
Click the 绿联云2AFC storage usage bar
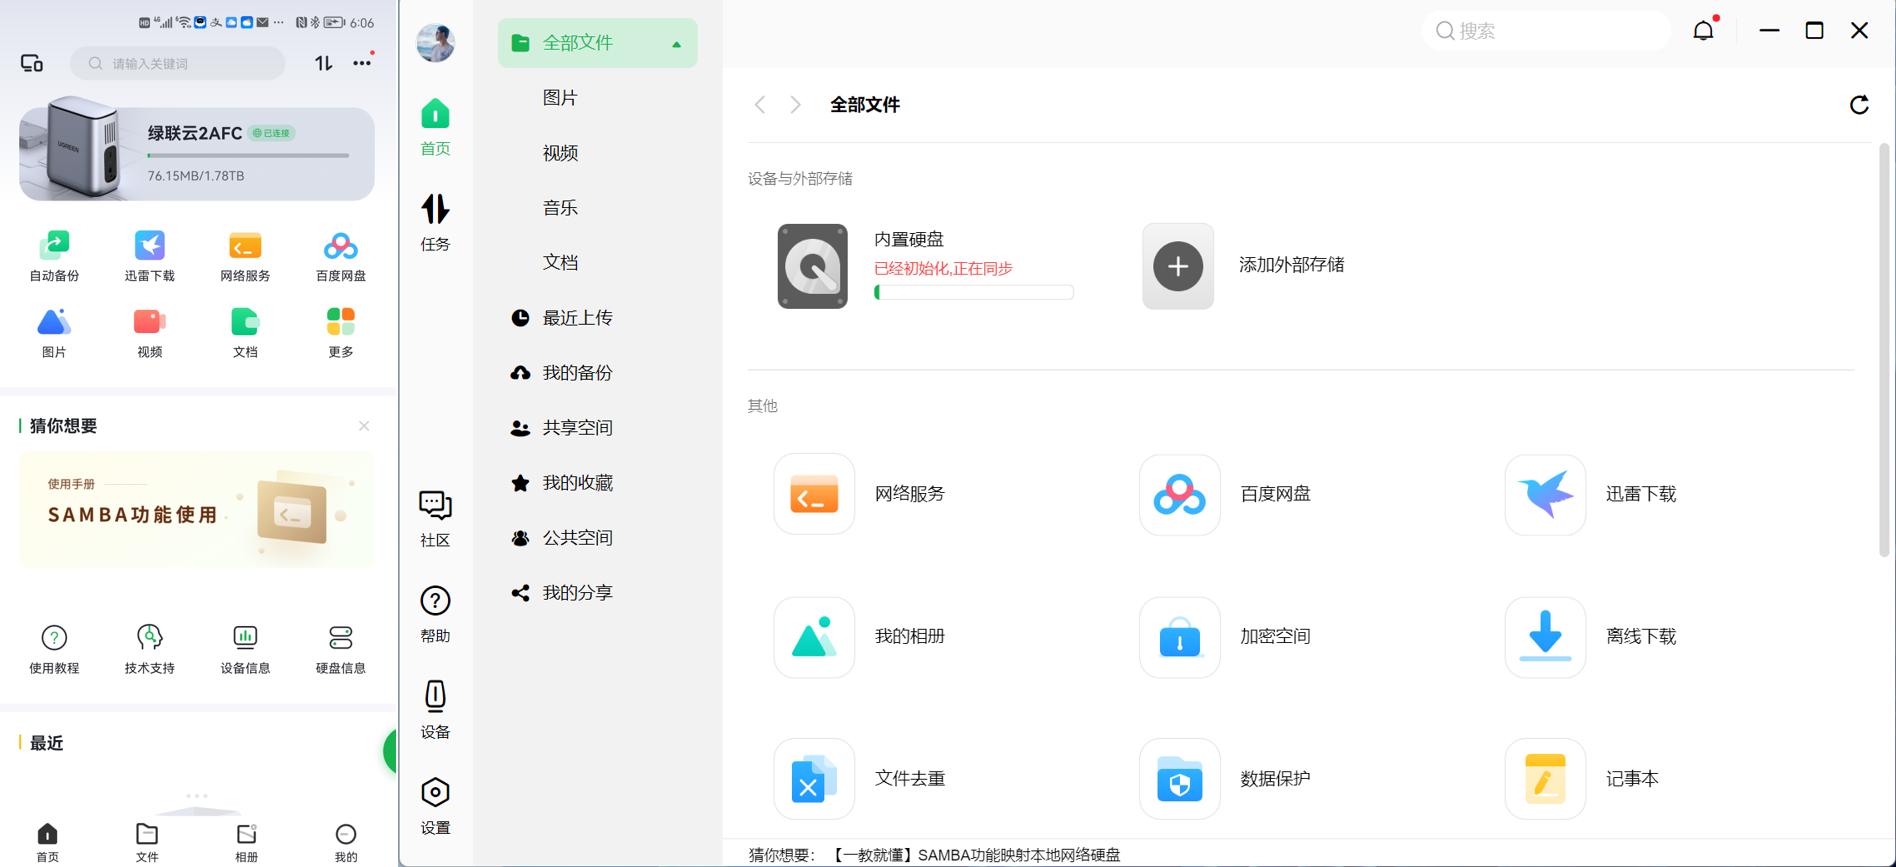(248, 155)
